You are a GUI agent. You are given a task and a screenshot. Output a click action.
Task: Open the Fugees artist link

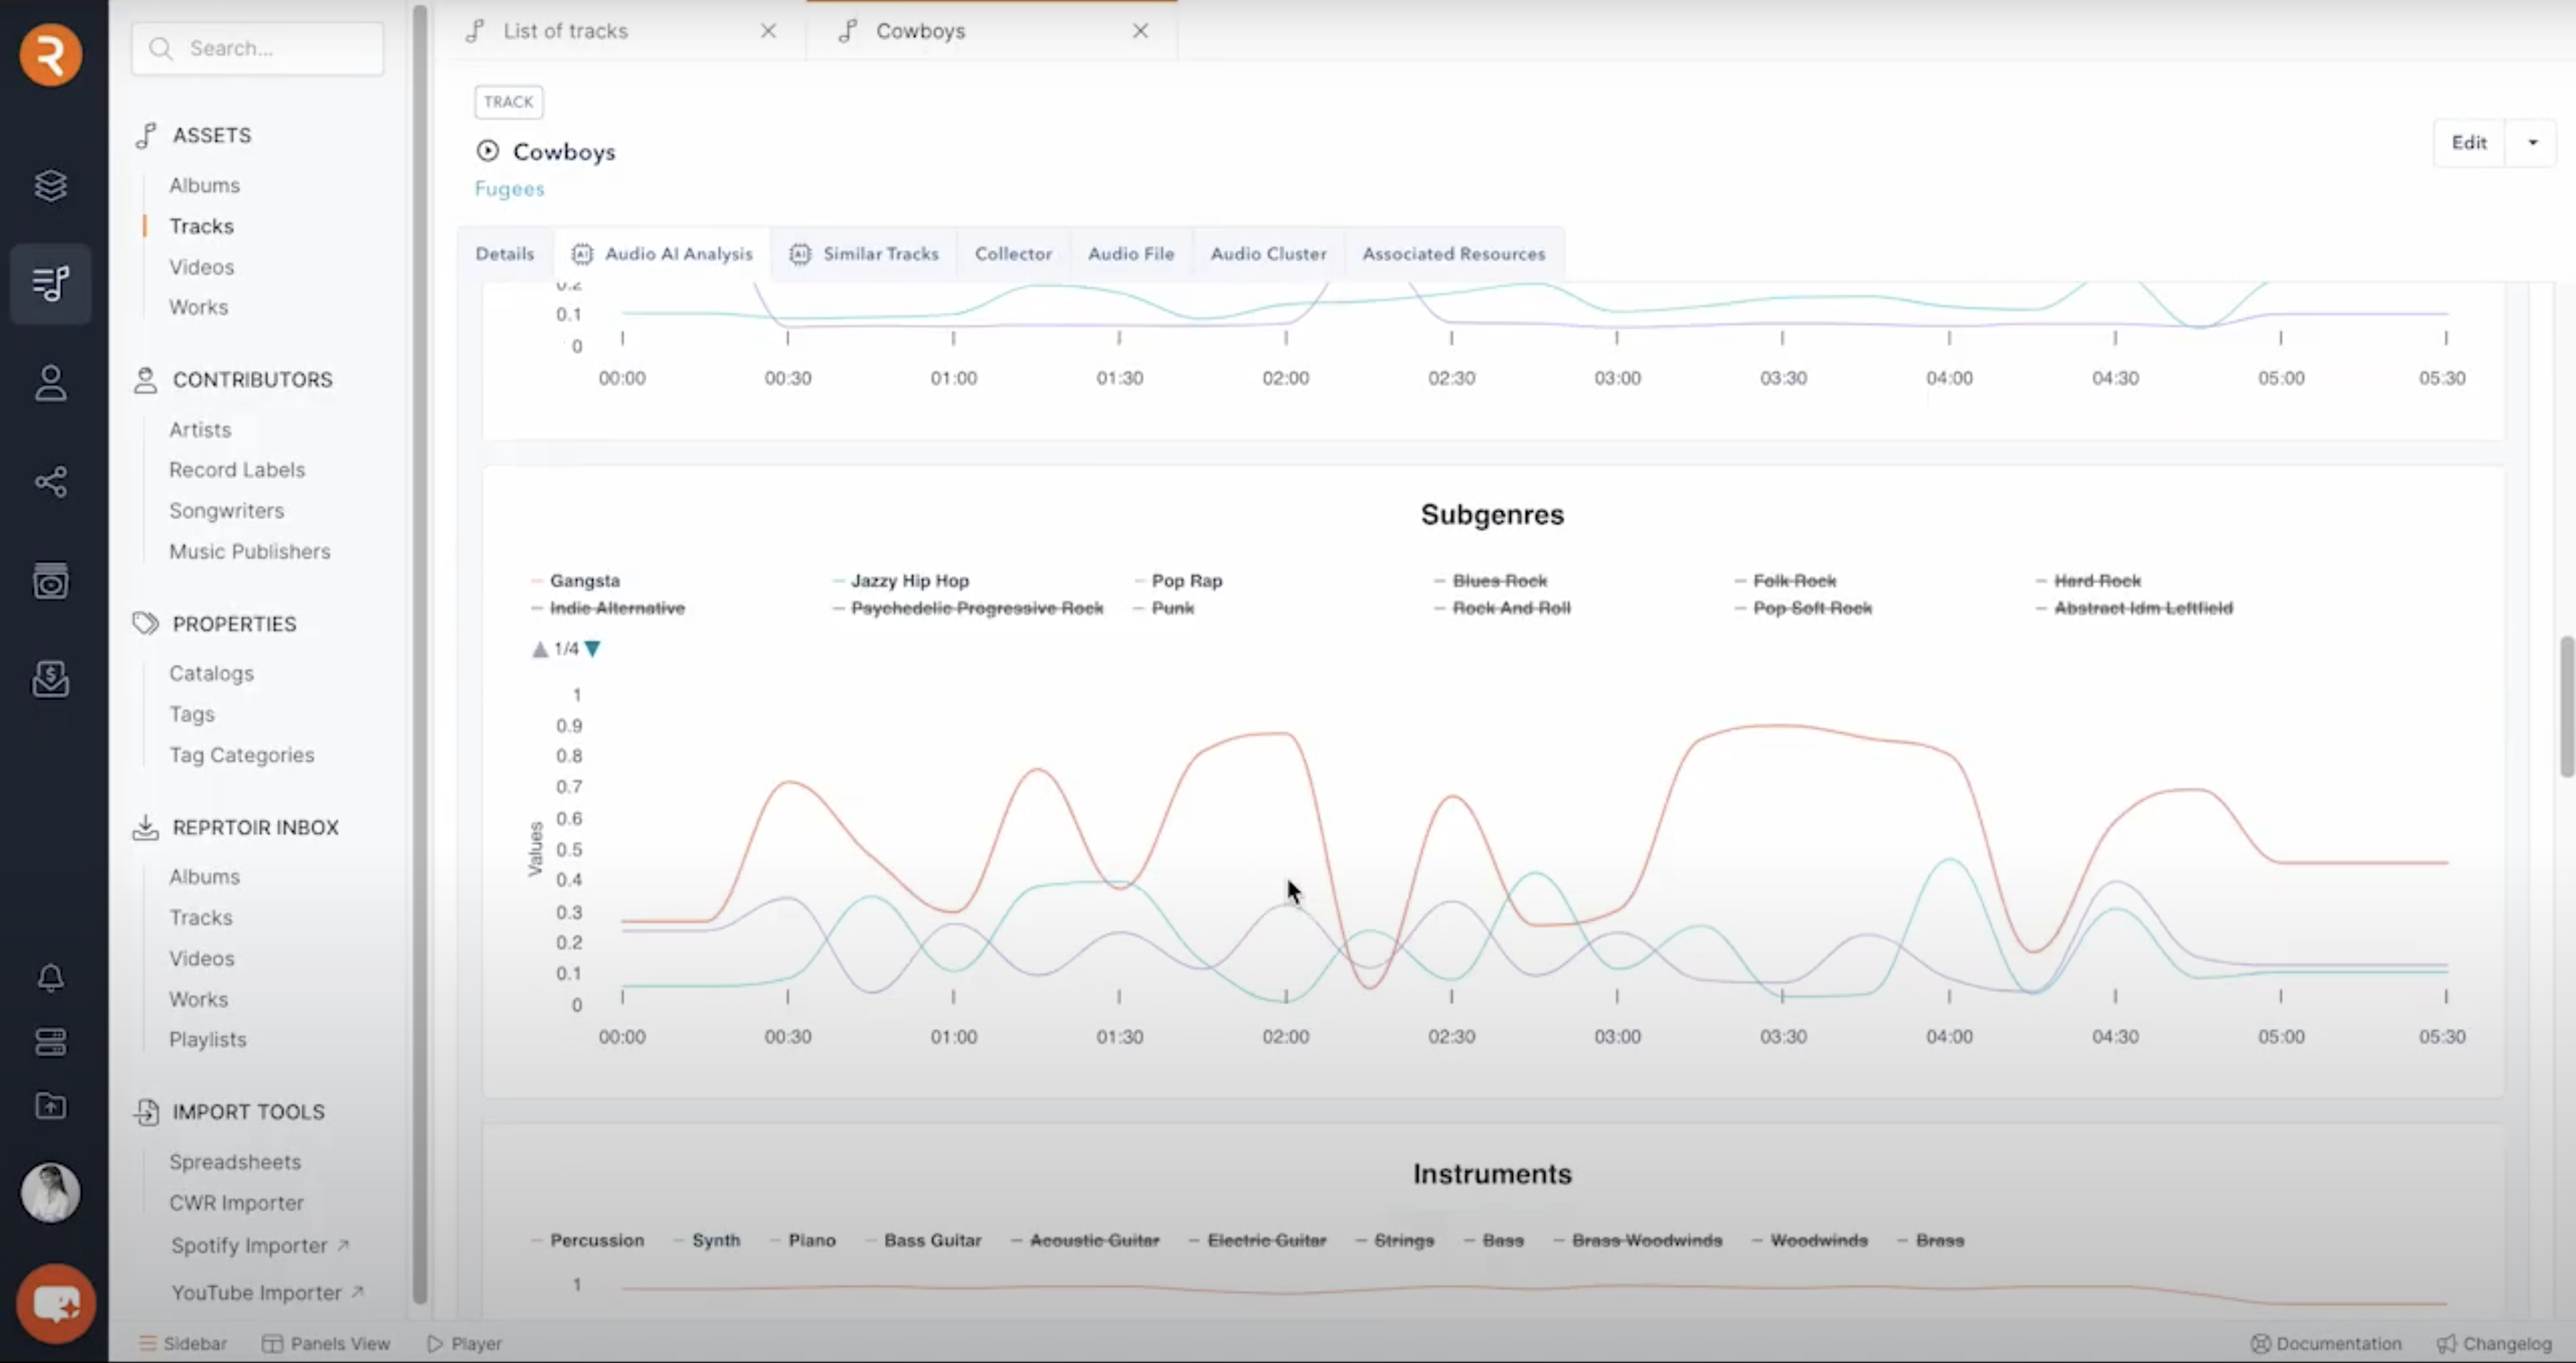point(510,188)
